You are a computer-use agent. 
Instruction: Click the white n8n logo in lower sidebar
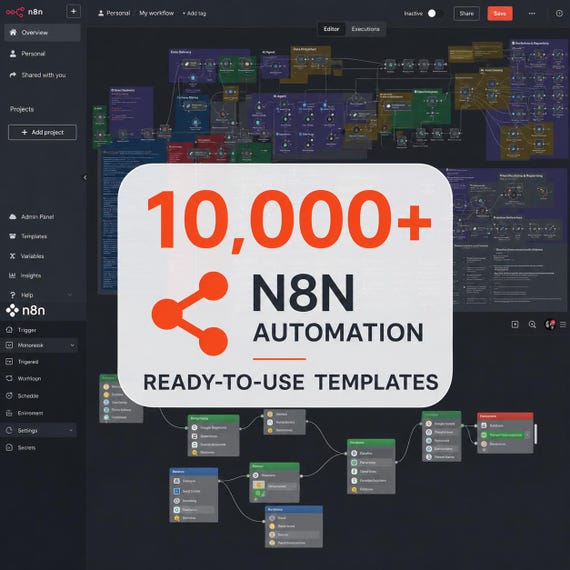pos(25,310)
